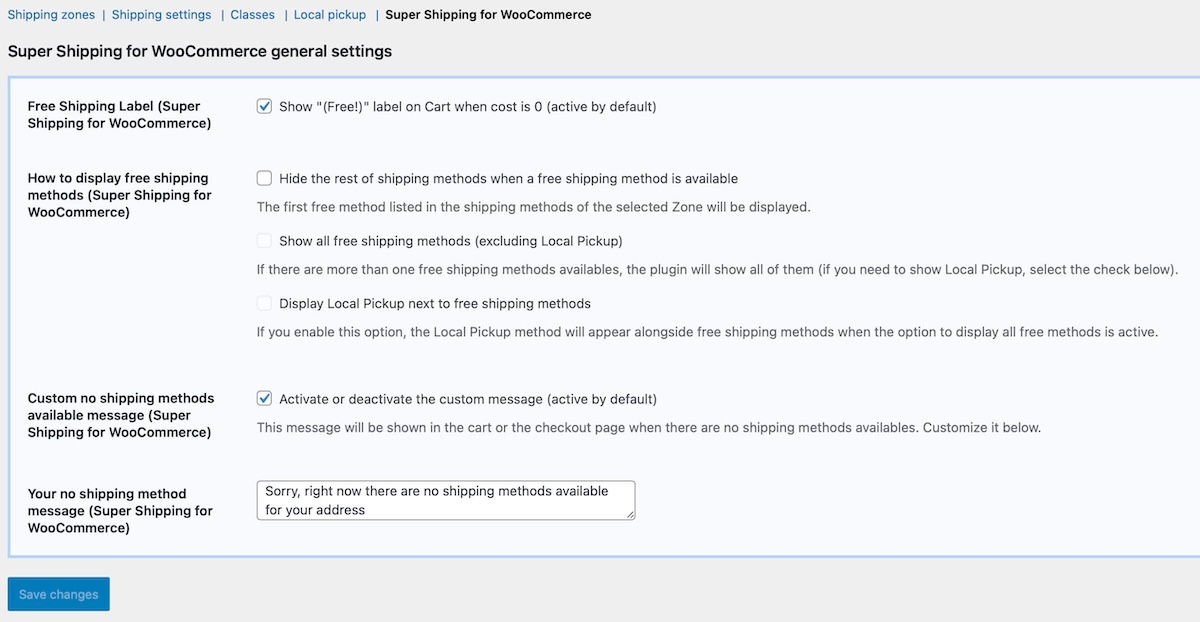Click the Custom no shipping methods message title
Screen dimensions: 1200x622
pos(119,415)
